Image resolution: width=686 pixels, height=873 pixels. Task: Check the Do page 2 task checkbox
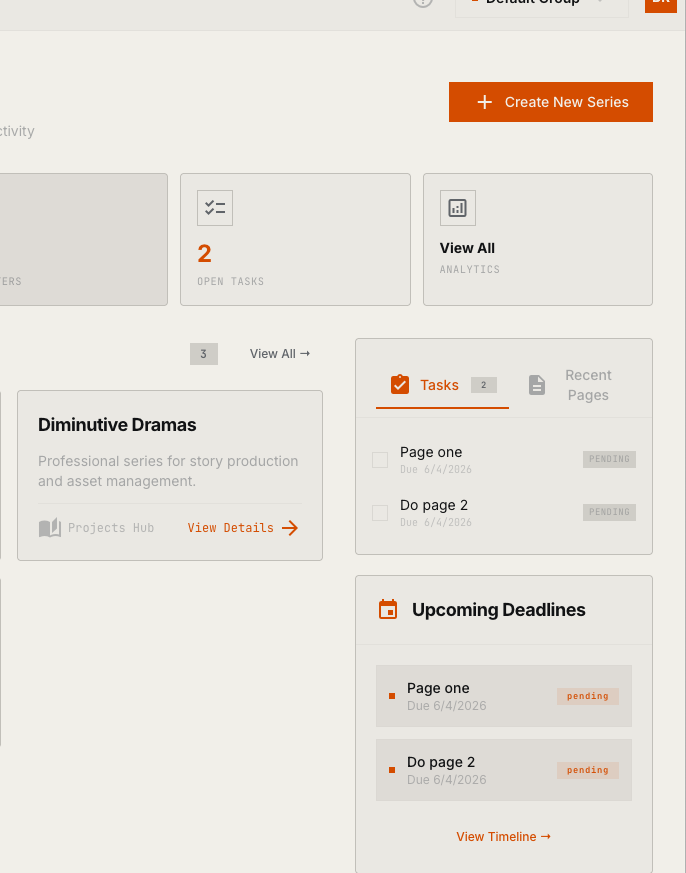[380, 513]
